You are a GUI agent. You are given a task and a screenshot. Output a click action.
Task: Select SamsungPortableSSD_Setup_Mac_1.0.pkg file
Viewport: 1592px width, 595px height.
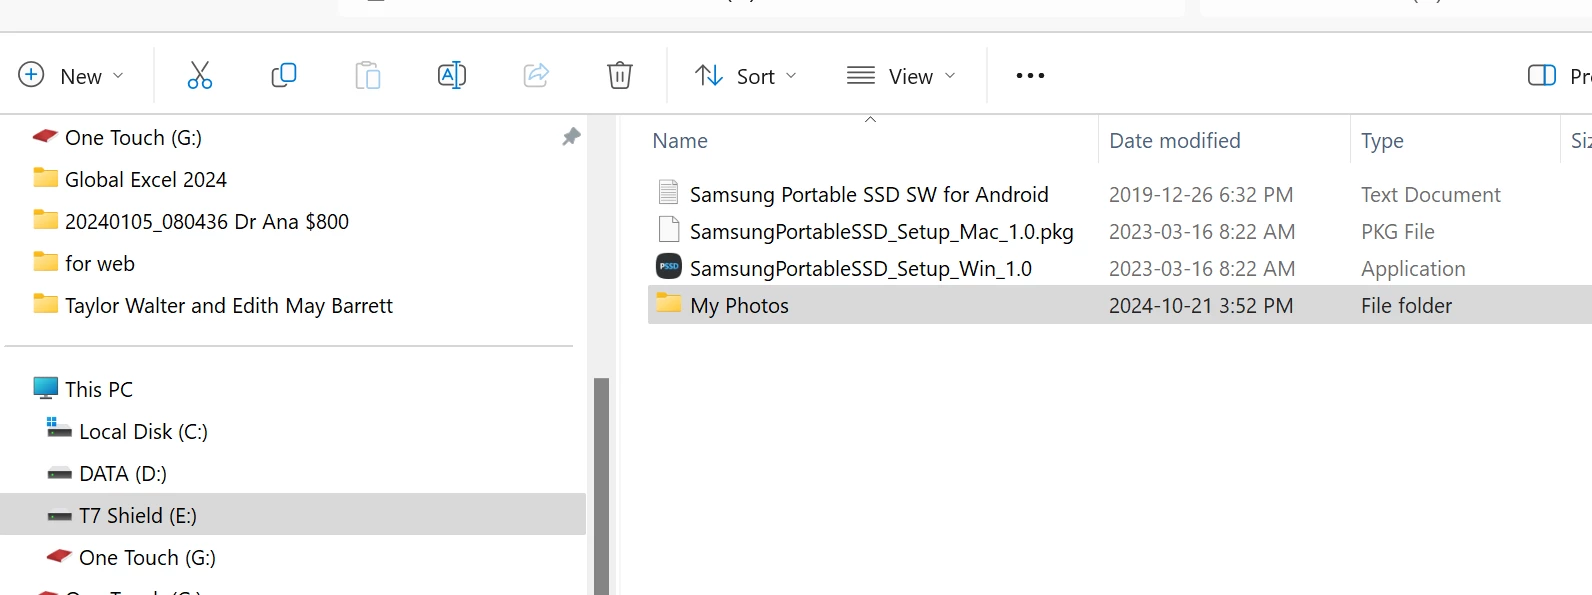point(881,232)
